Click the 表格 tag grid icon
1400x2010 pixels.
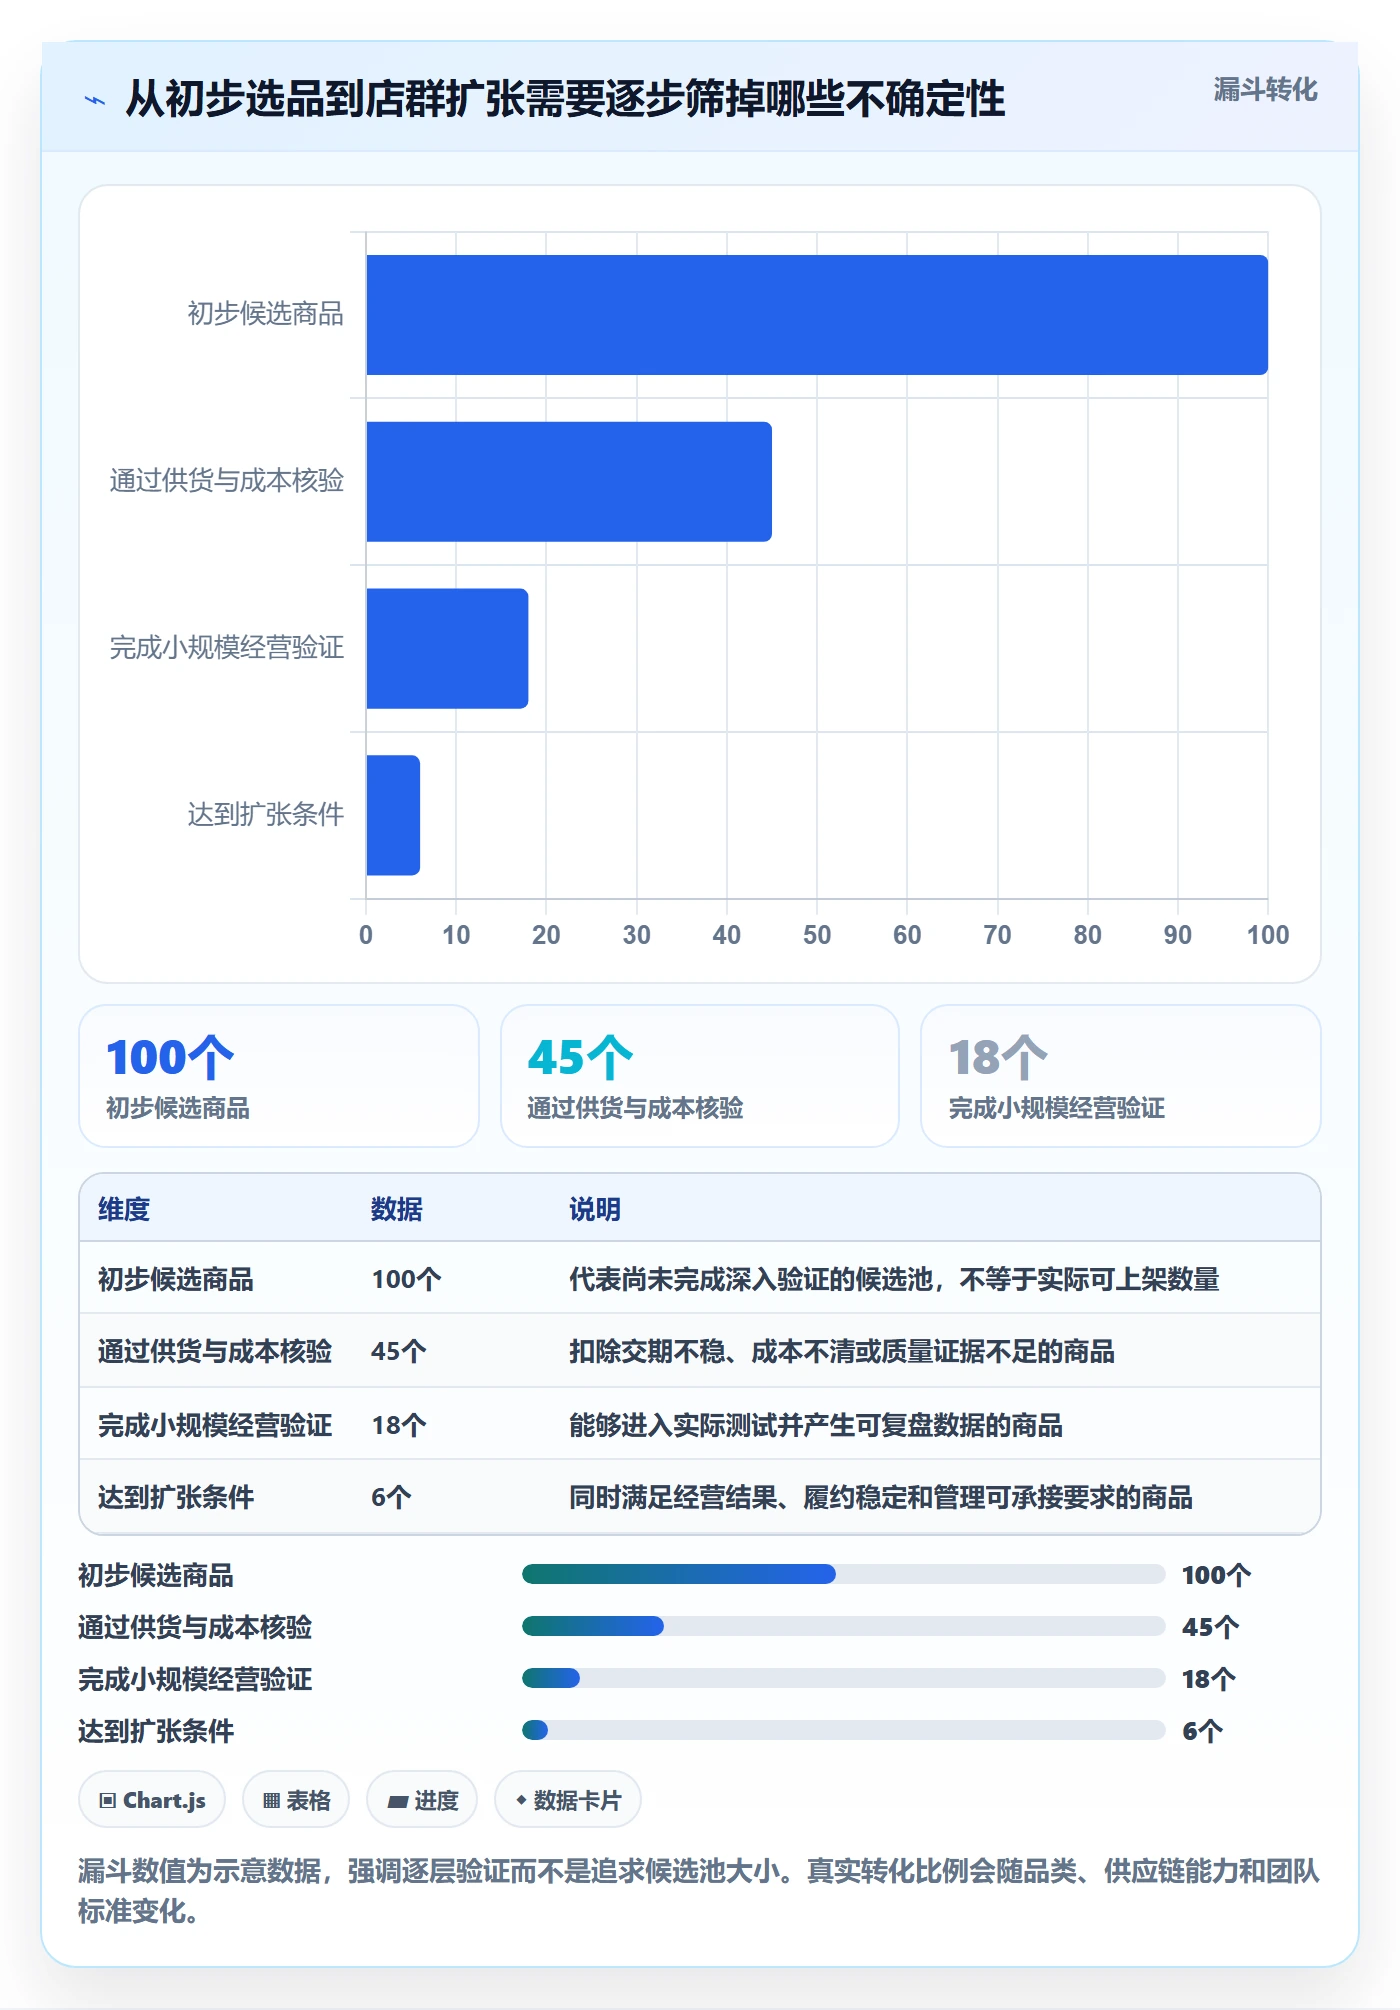tap(271, 1801)
